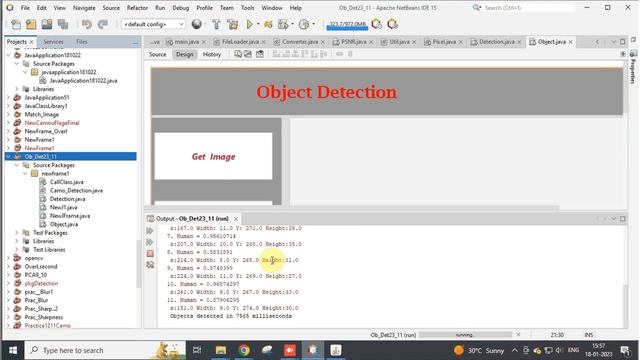This screenshot has height=360, width=640.
Task: Expand the Match_Image project node
Action: (8, 114)
